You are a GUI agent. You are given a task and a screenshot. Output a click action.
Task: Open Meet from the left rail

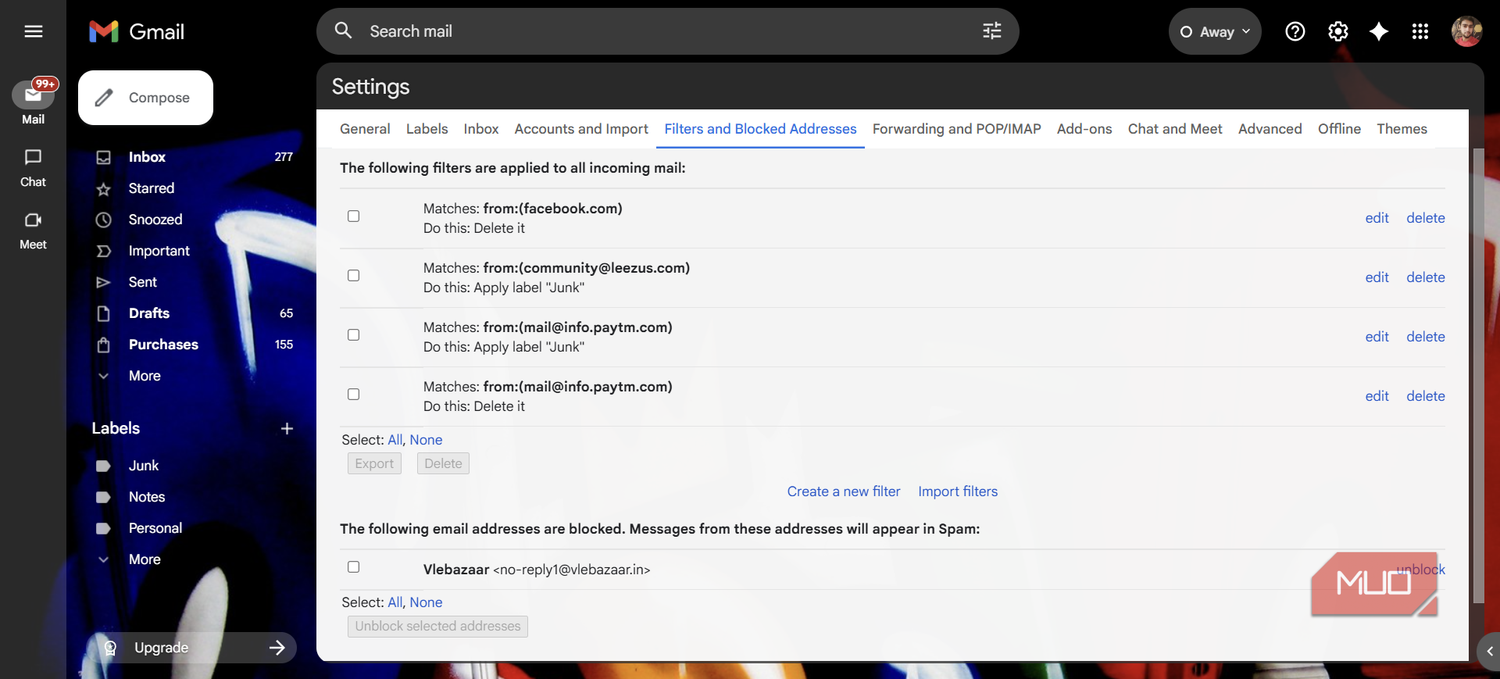(x=32, y=228)
